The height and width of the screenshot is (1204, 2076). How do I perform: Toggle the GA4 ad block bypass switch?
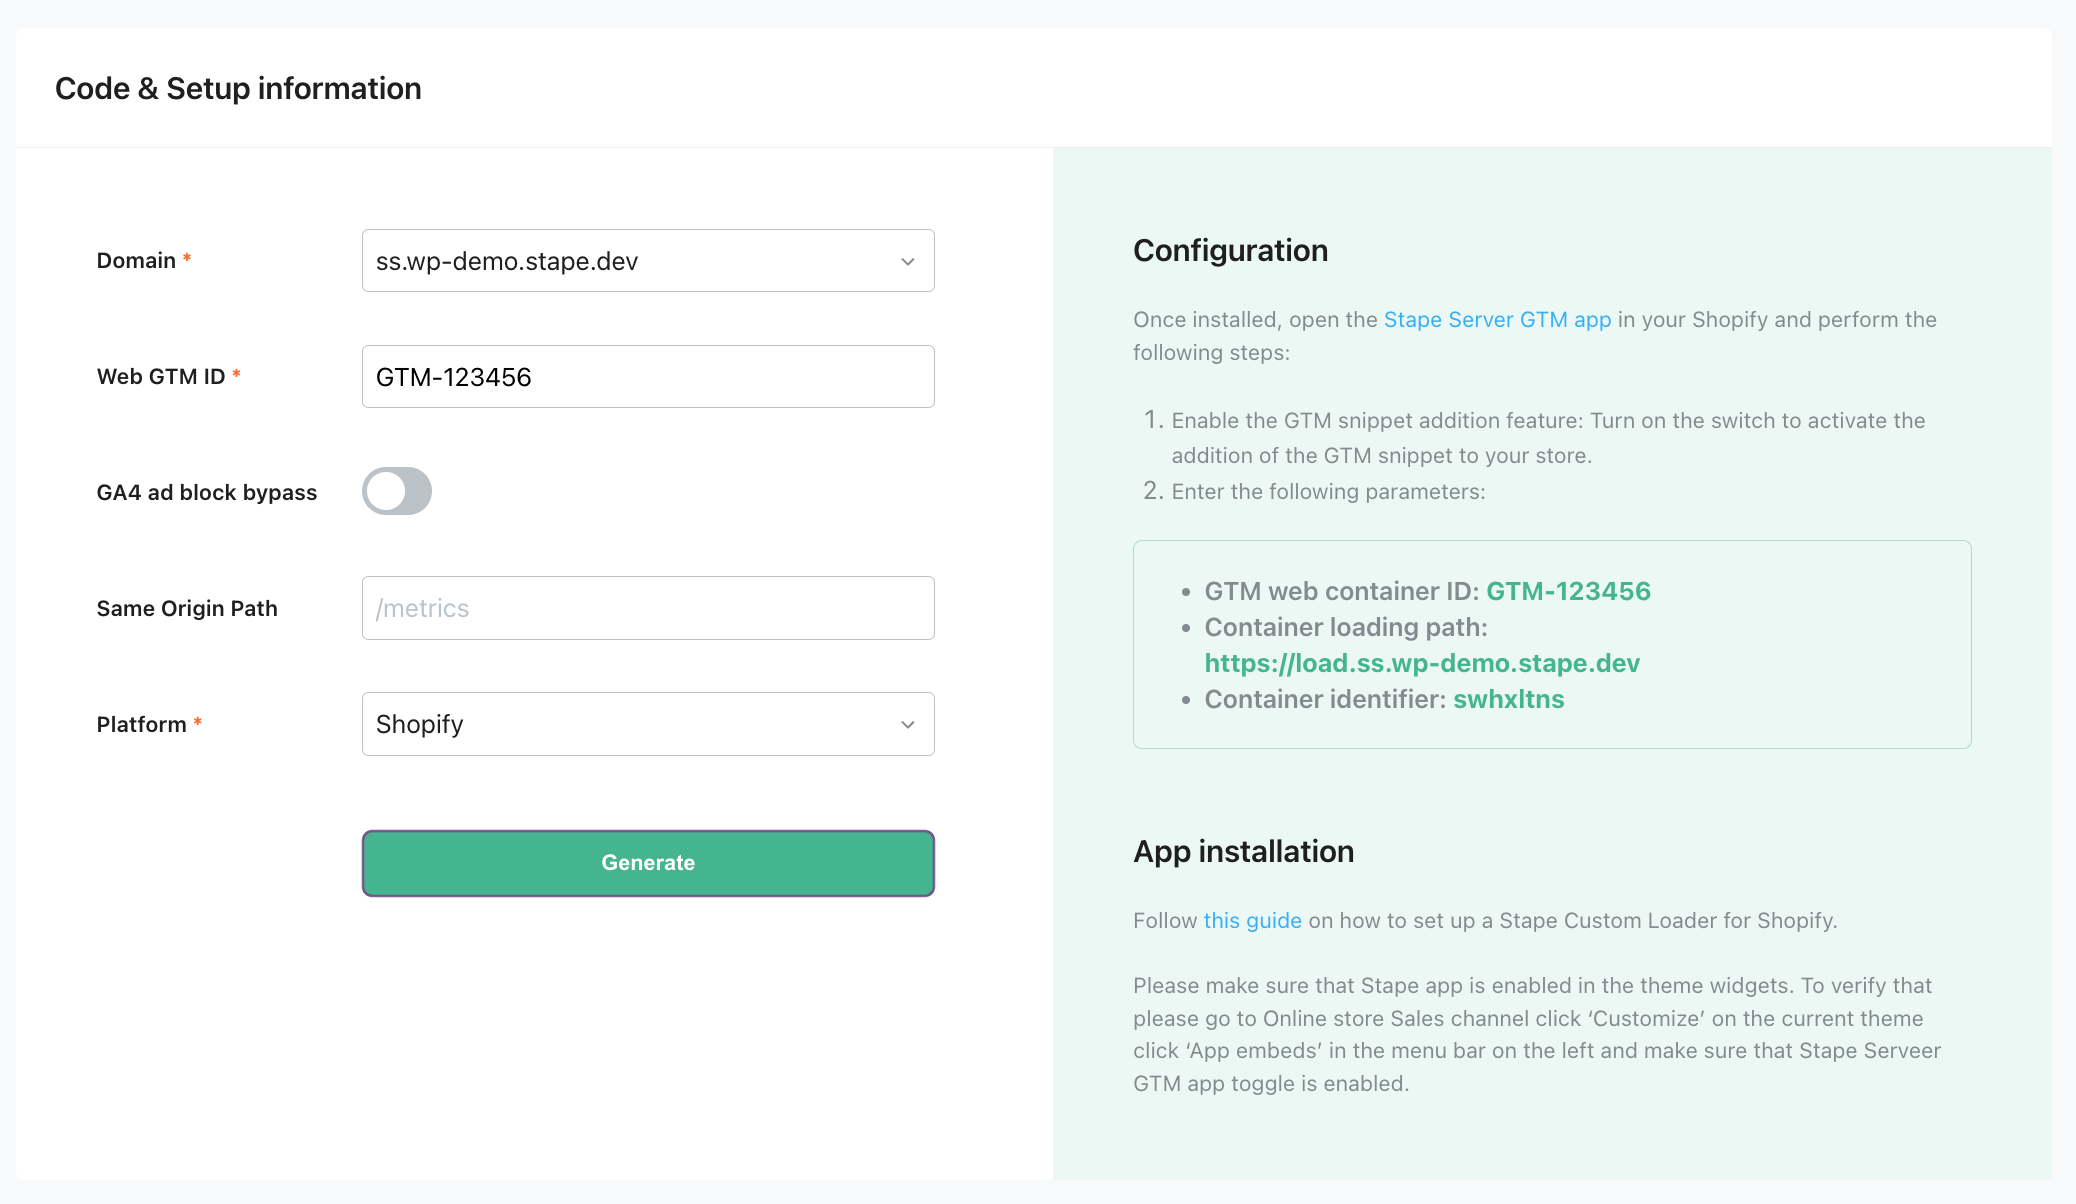397,491
